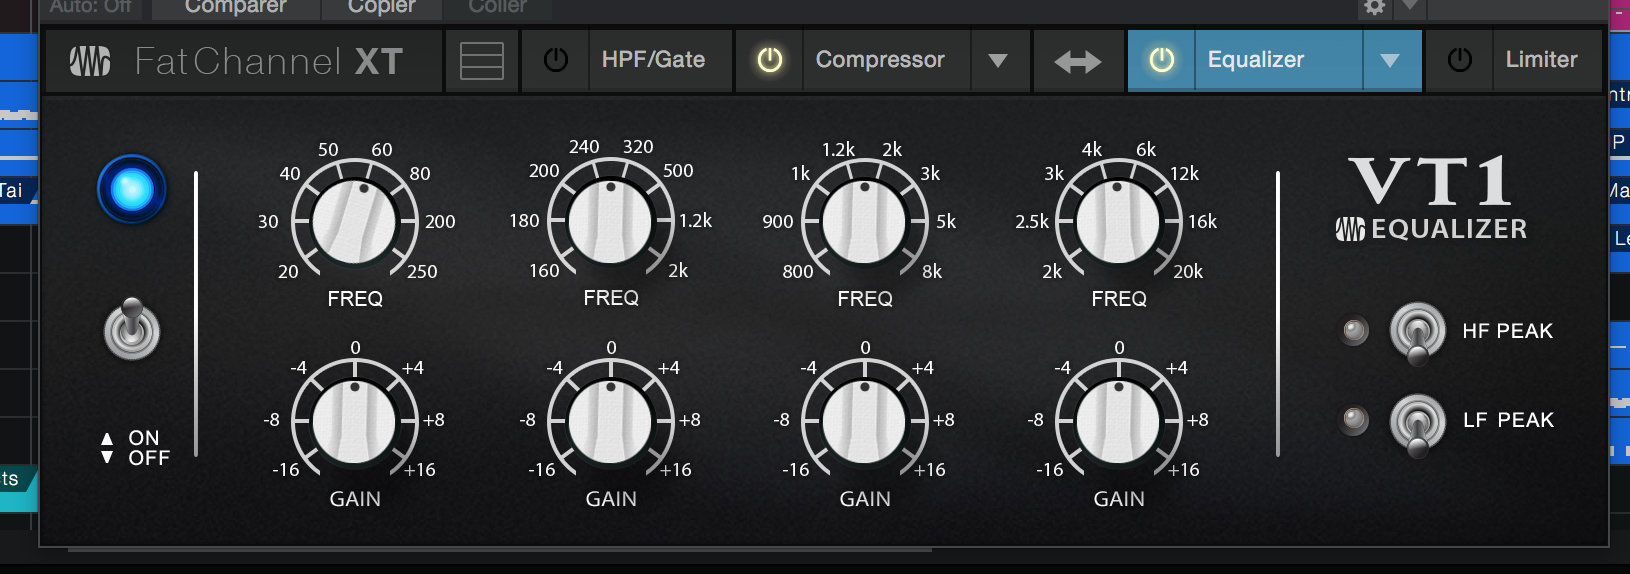Click the high-mid FREQ knob (800-8k)
1630x574 pixels.
[x=864, y=222]
